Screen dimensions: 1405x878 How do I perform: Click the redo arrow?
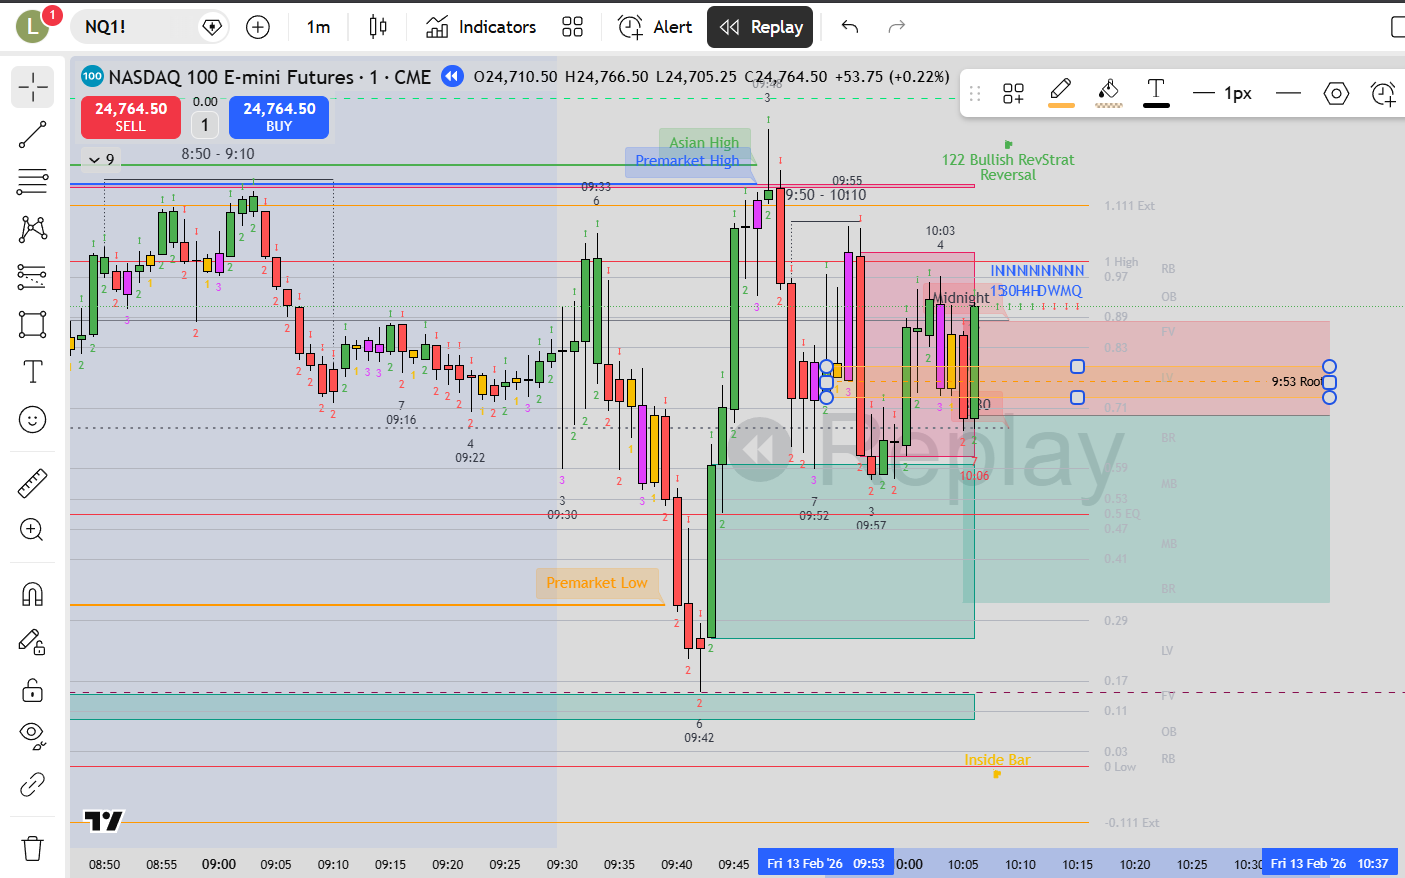(x=896, y=27)
